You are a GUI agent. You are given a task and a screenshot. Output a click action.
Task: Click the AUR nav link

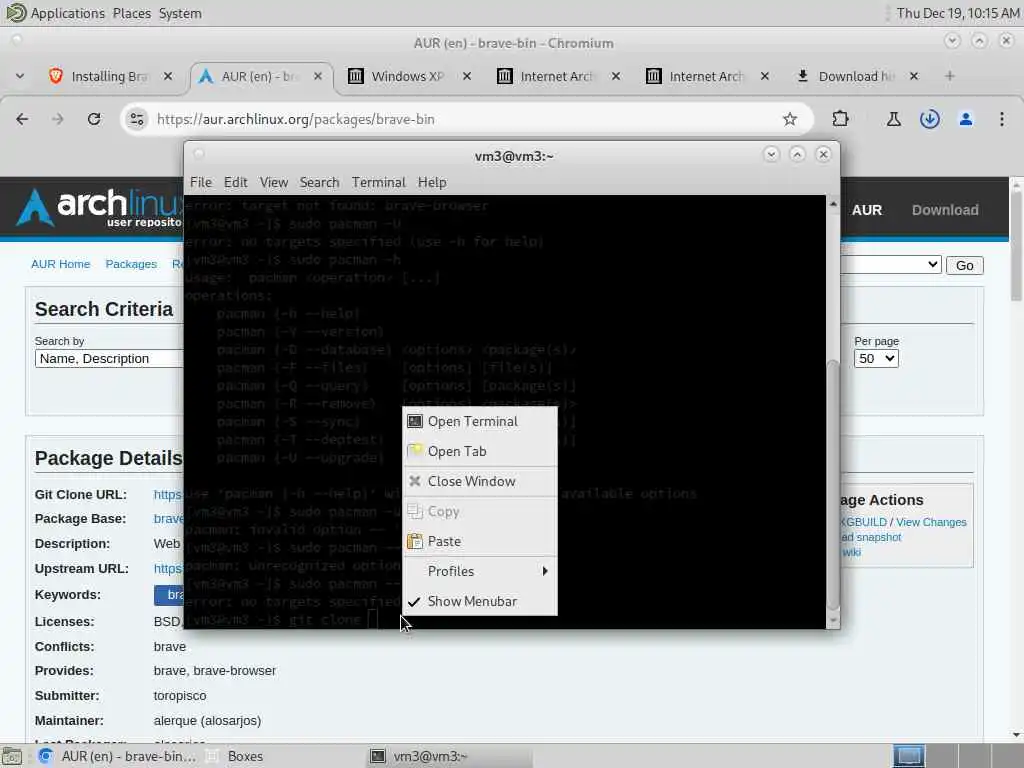[867, 210]
